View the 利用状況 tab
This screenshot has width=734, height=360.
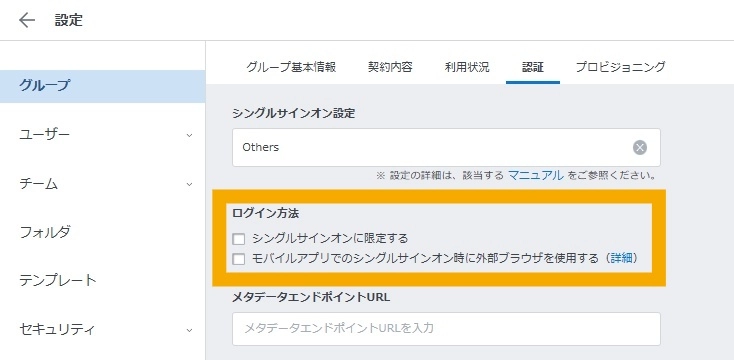click(x=467, y=67)
